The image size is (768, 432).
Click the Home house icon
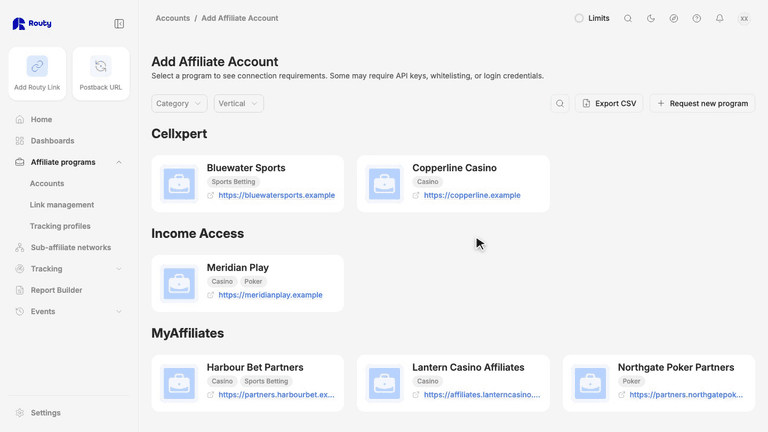(x=20, y=120)
